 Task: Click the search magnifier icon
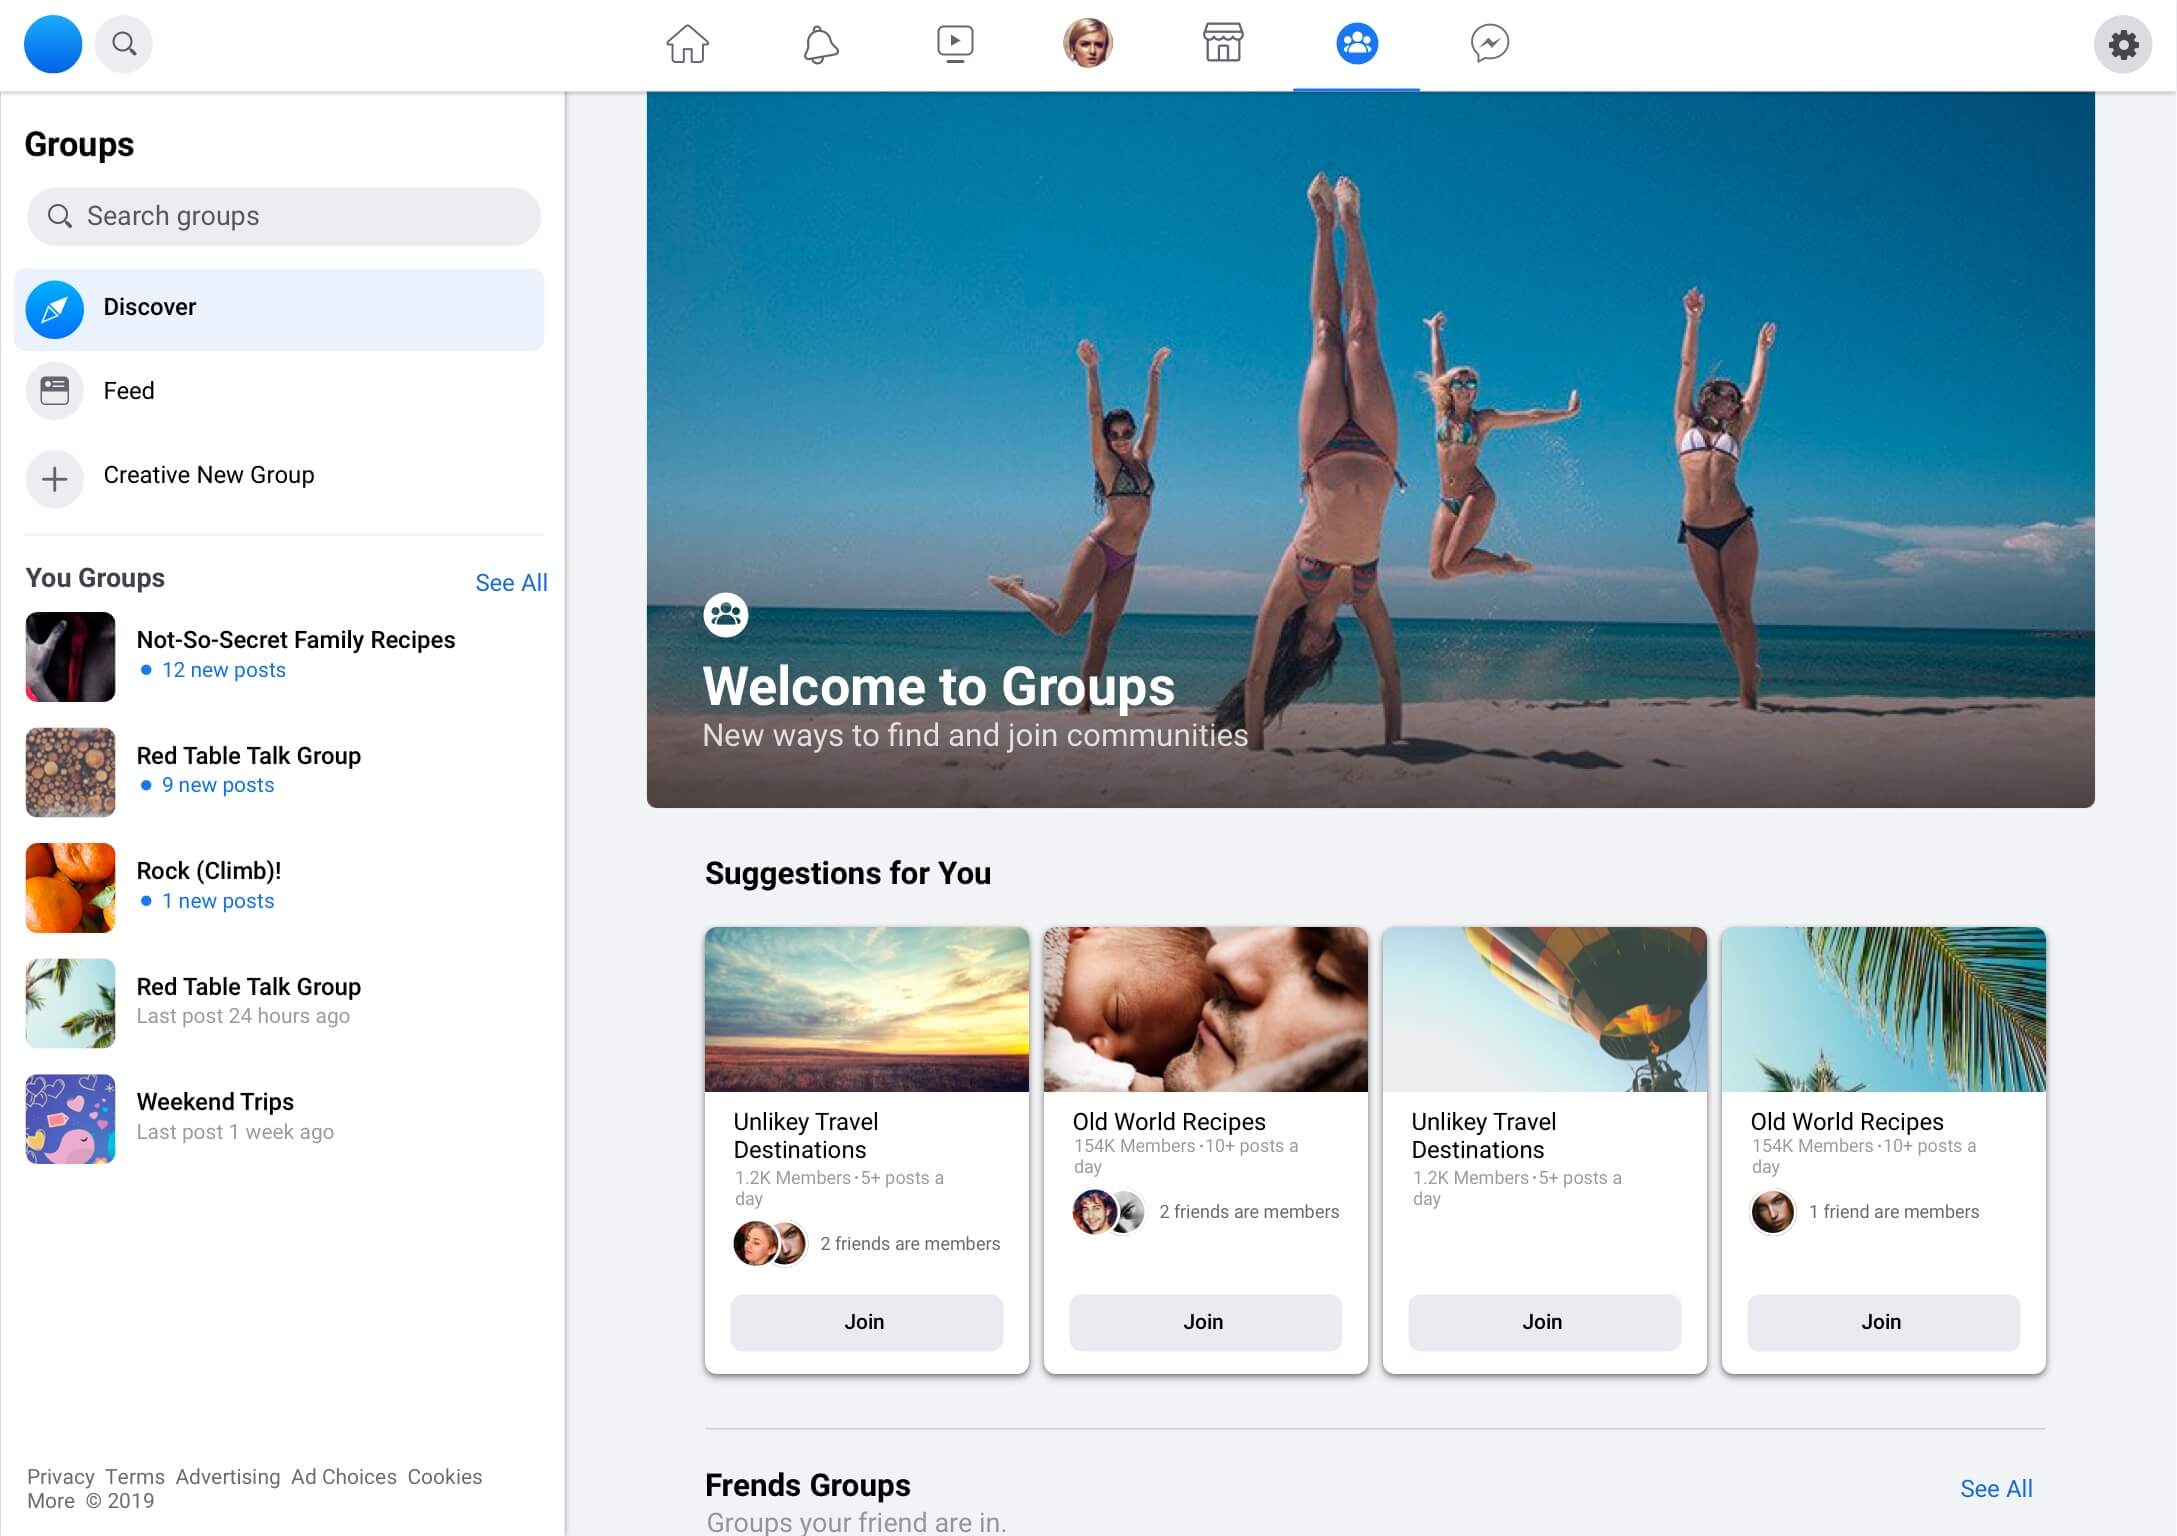pos(123,44)
